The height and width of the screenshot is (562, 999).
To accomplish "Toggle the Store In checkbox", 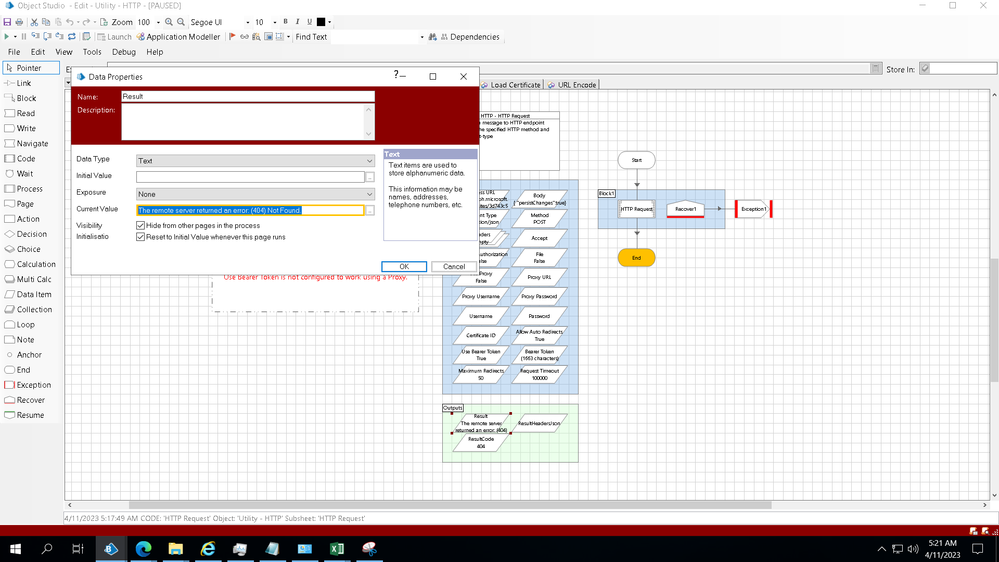I will tap(925, 69).
